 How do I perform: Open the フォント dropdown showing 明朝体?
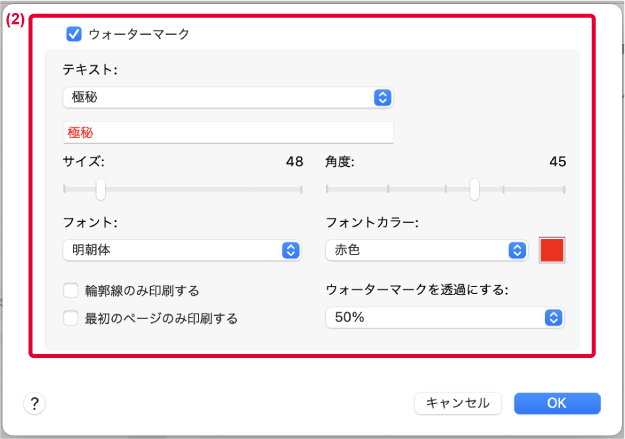(182, 250)
